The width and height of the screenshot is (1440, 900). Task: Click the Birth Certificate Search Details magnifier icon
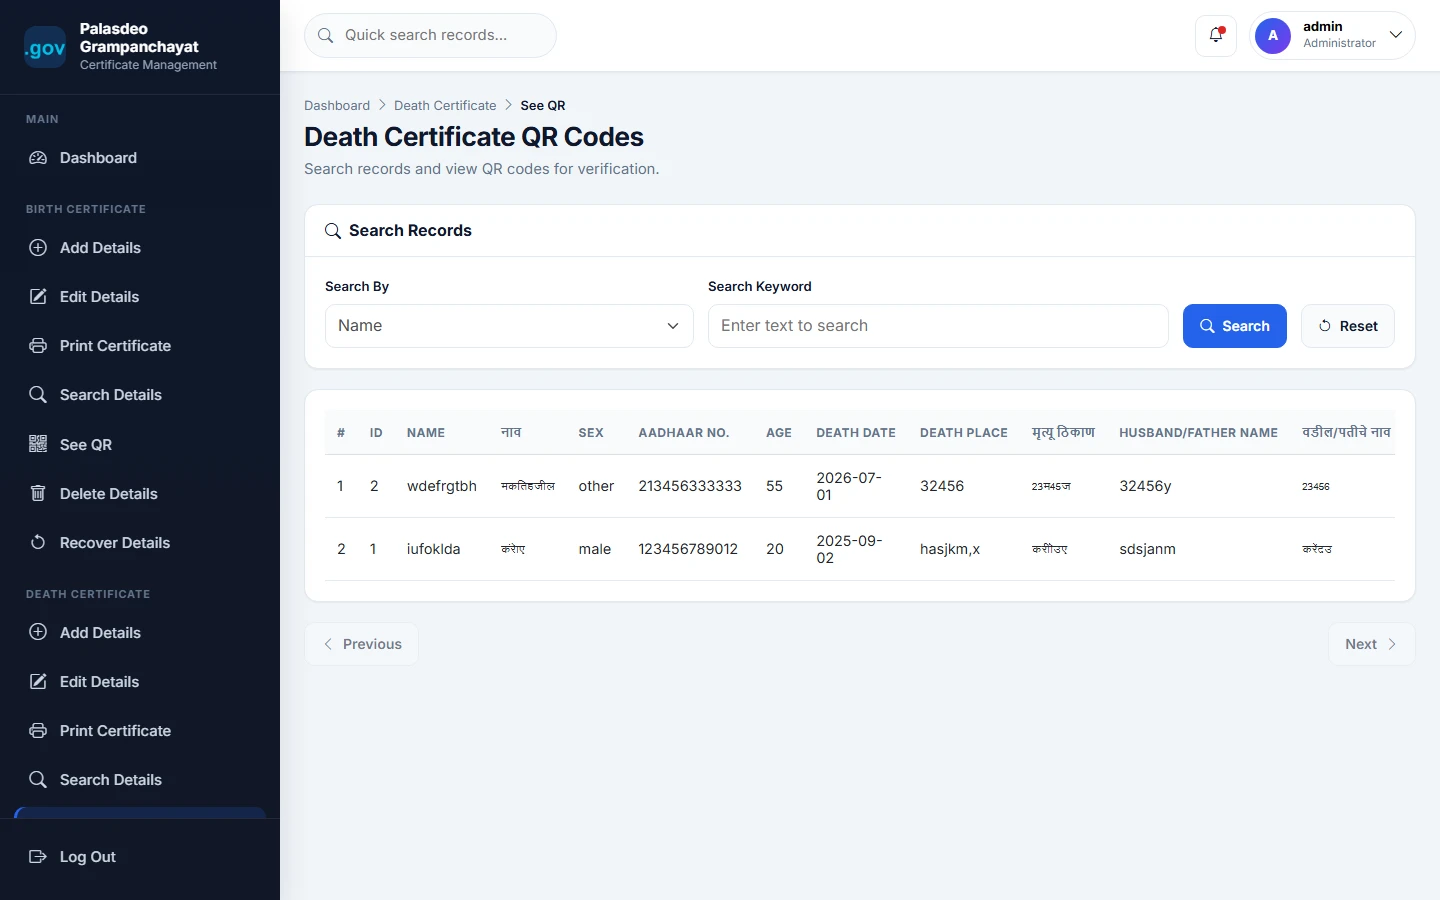(38, 395)
